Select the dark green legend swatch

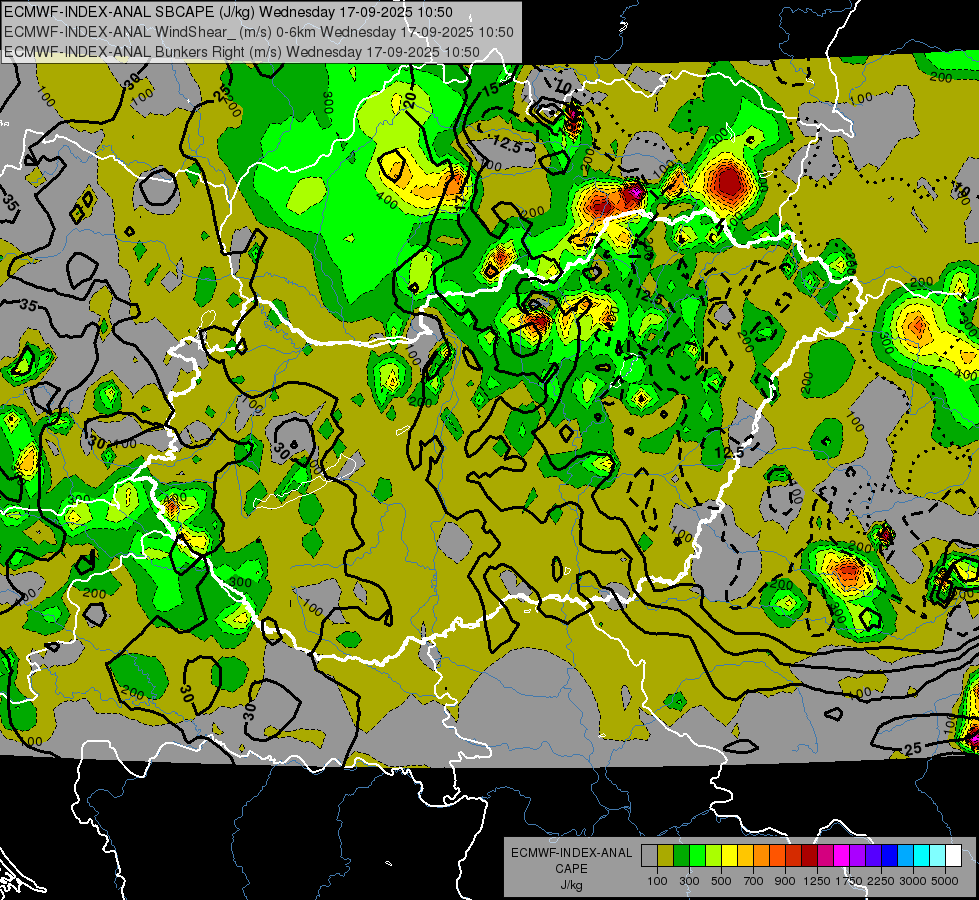[x=681, y=855]
